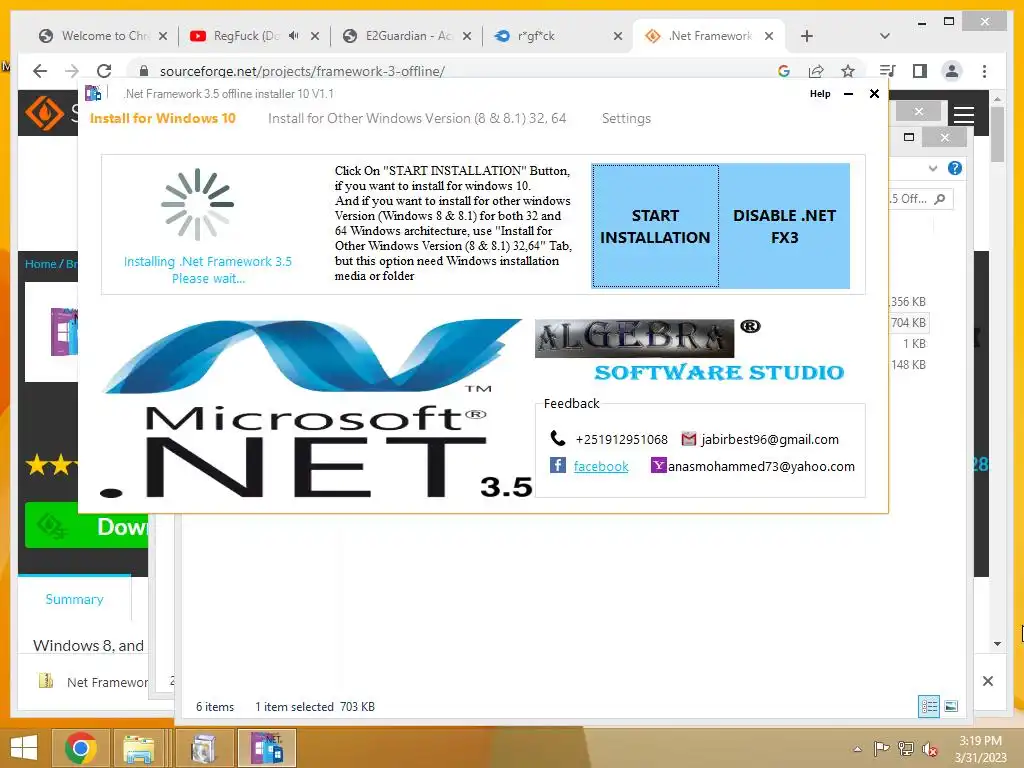This screenshot has width=1024, height=768.
Task: Click the Explorer search box
Action: 920,199
